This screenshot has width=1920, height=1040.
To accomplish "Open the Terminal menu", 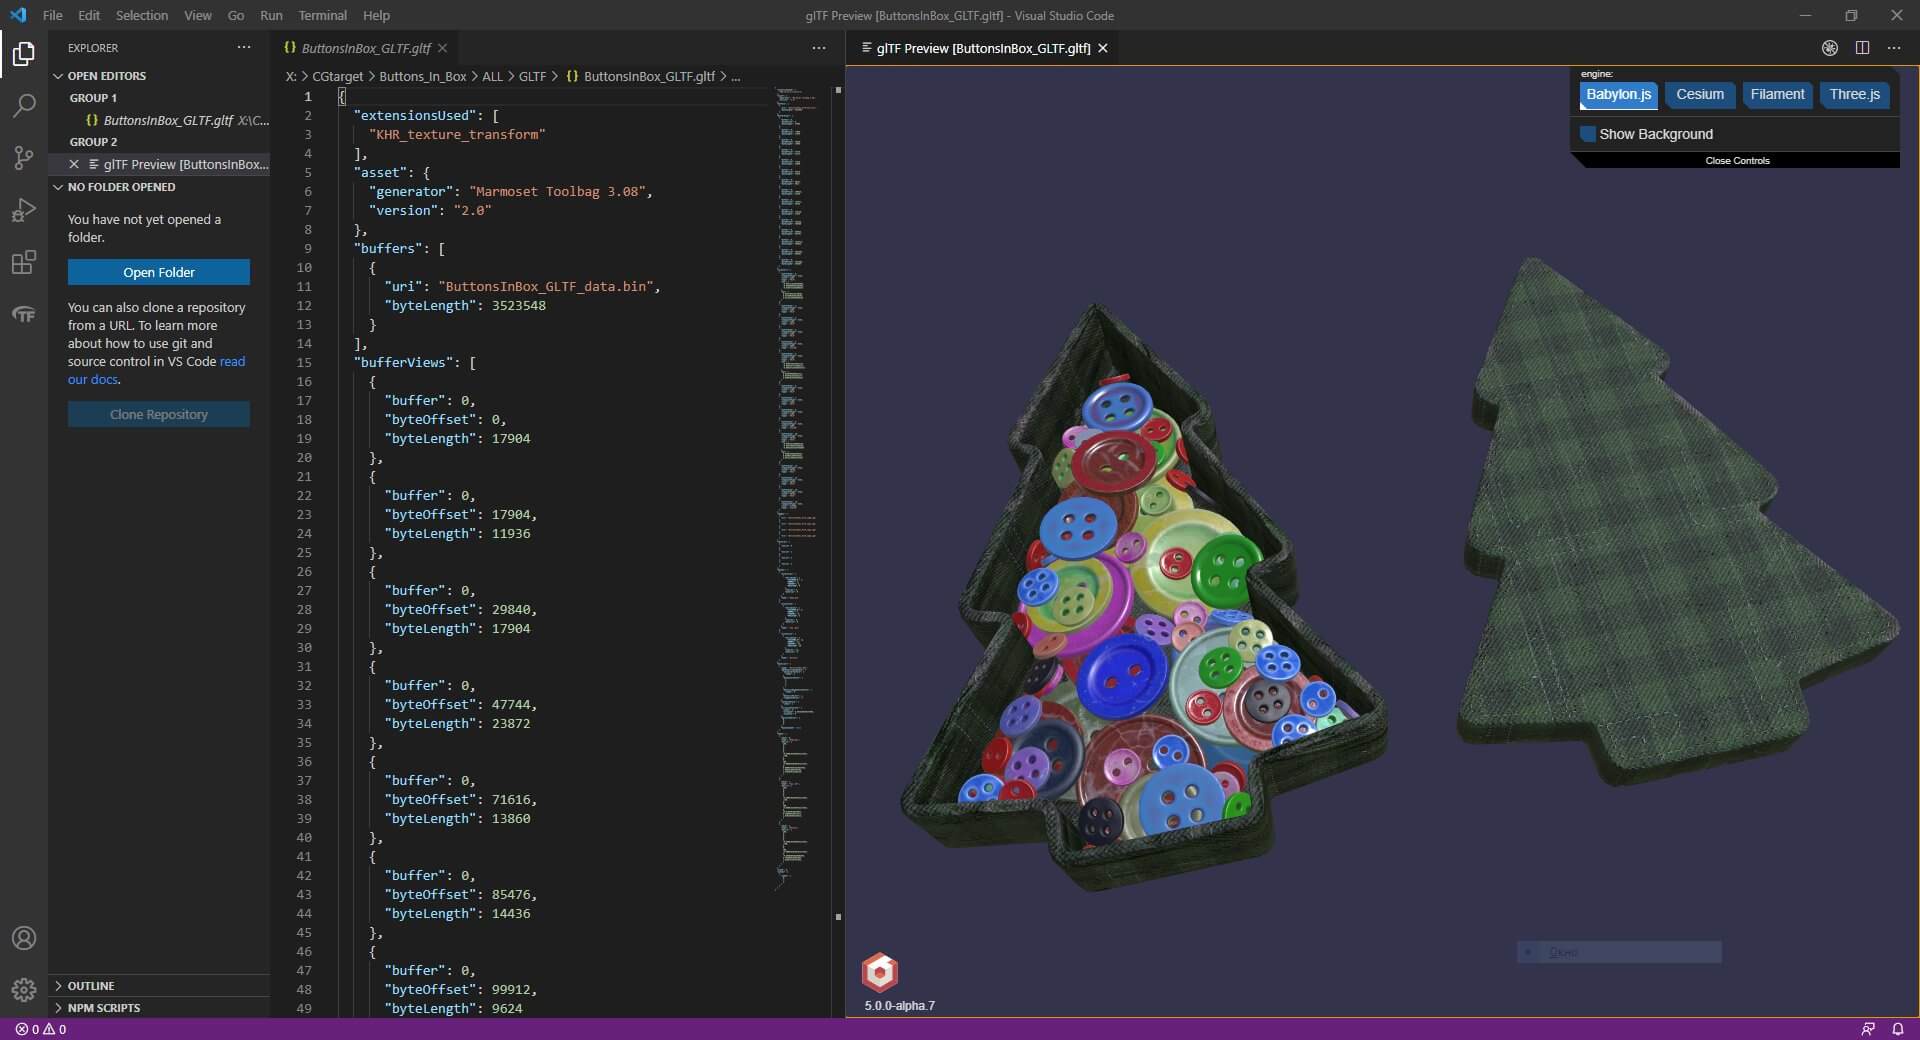I will click(322, 15).
